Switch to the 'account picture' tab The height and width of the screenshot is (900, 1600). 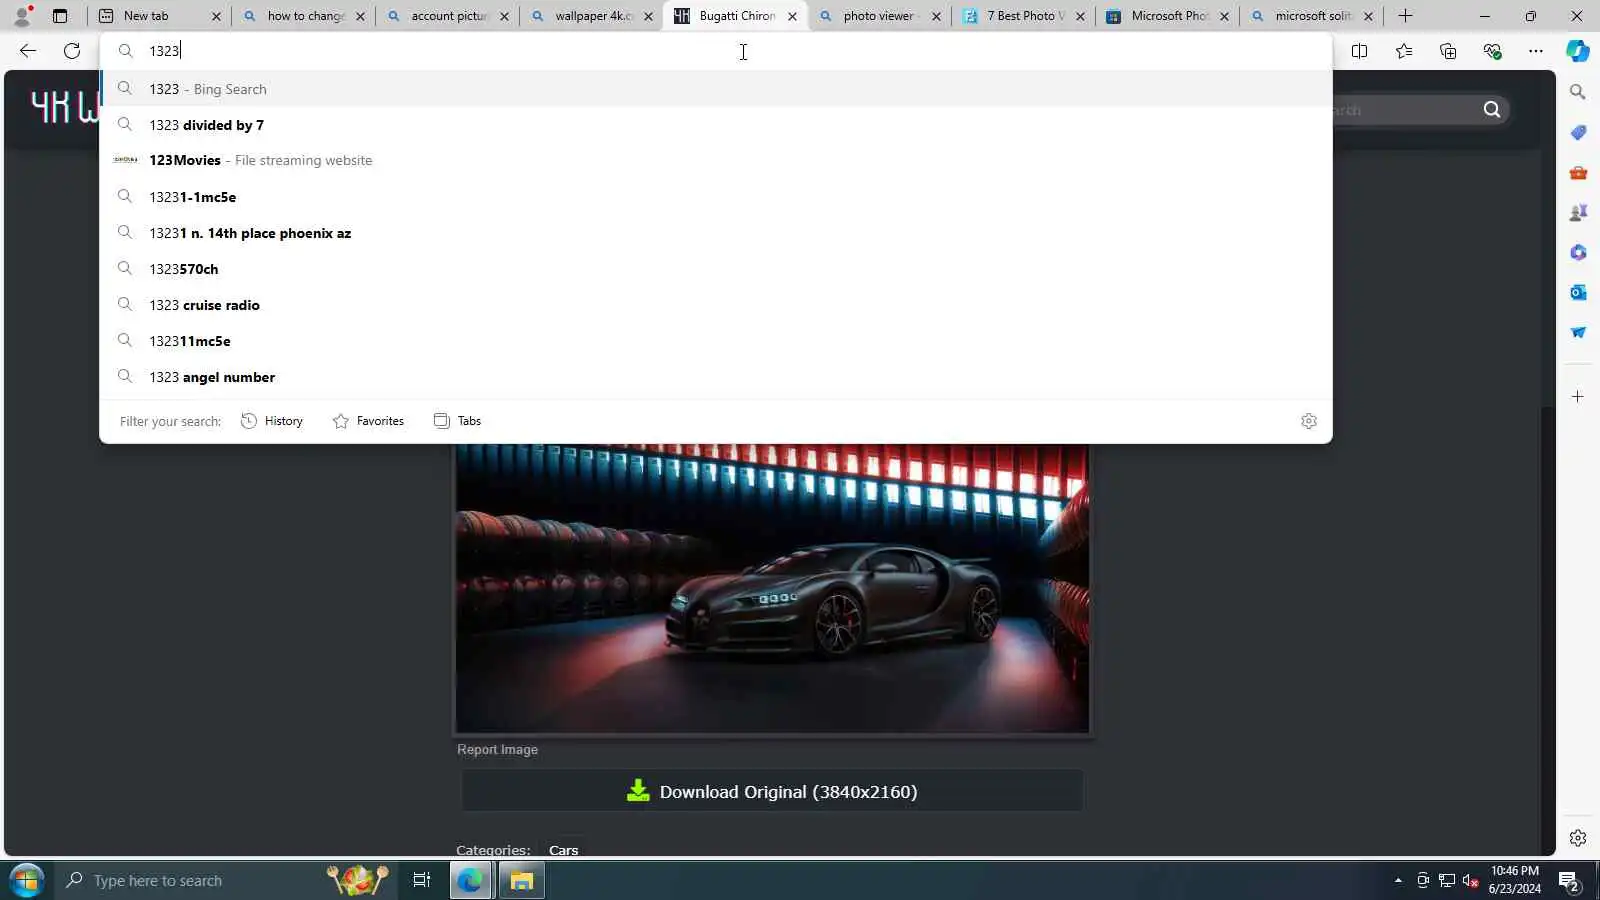click(x=447, y=16)
